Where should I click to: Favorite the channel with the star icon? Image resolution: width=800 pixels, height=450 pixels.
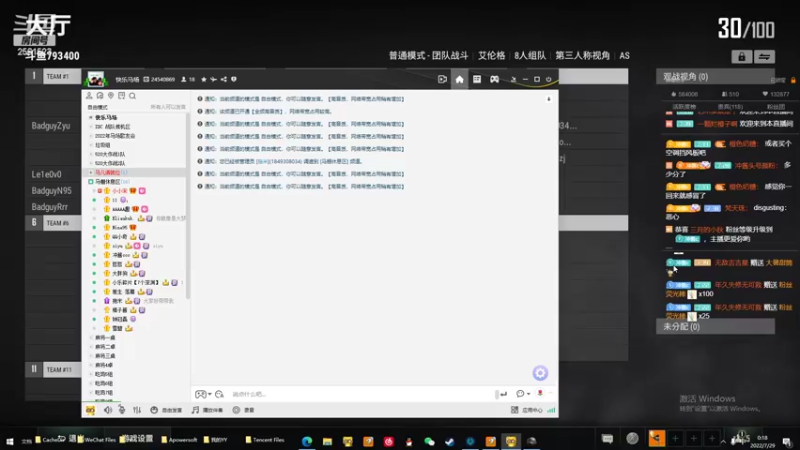(x=204, y=80)
